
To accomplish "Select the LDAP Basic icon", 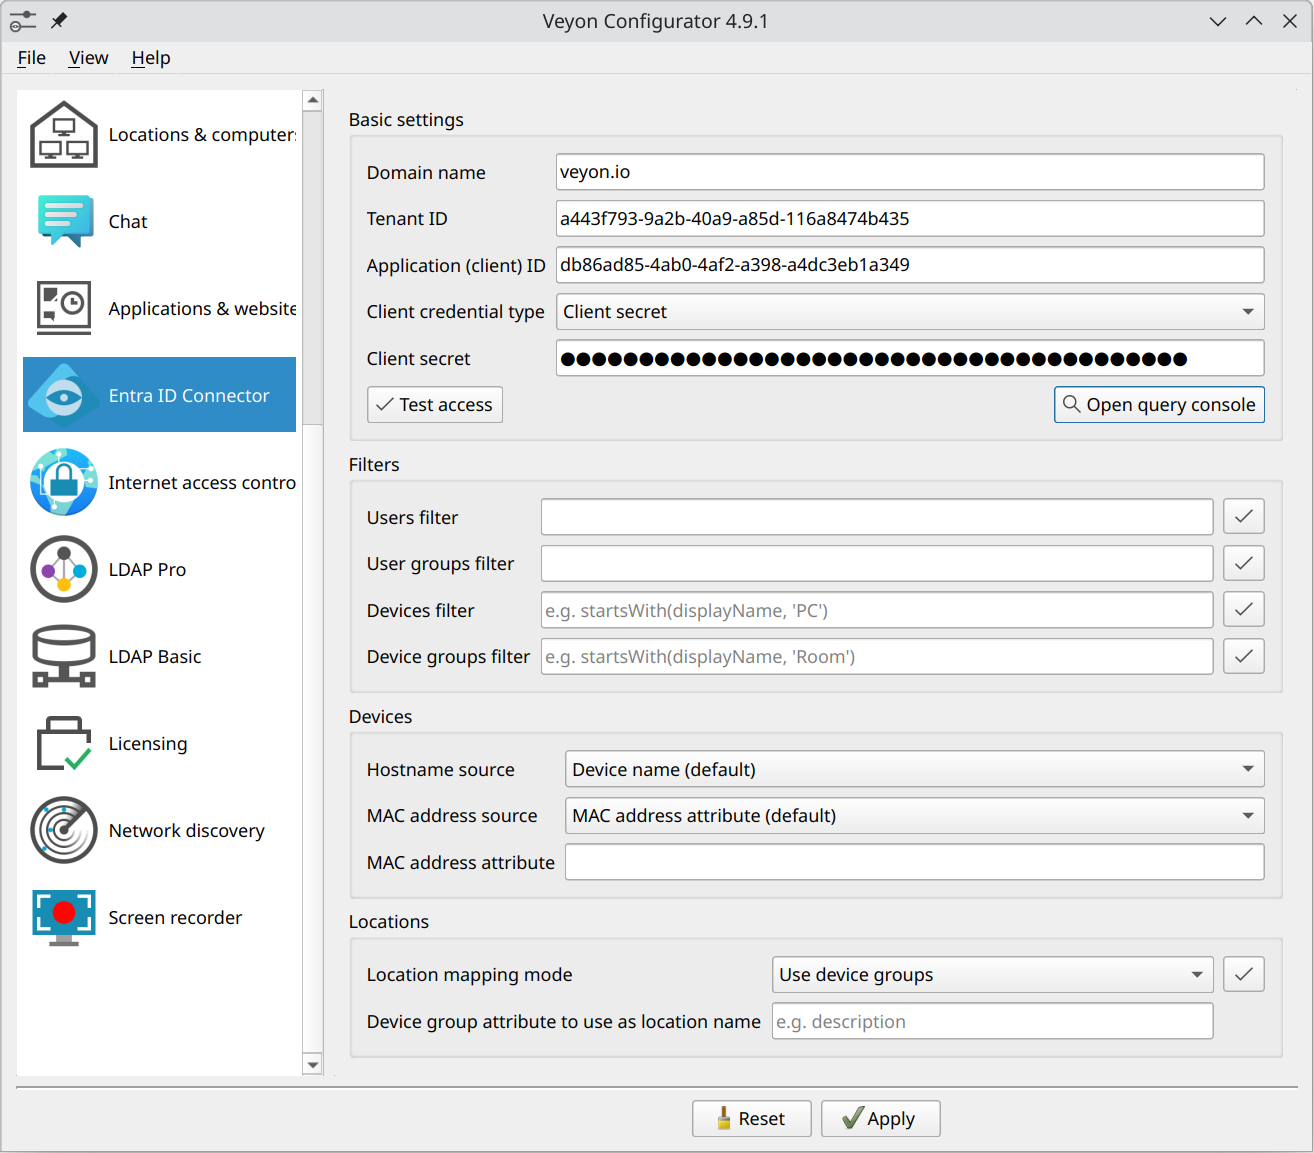I will 64,656.
